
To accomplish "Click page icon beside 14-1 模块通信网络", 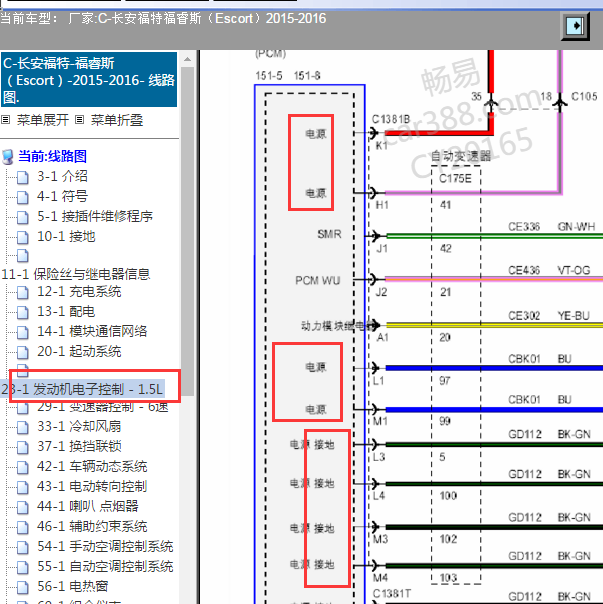I will tap(23, 333).
